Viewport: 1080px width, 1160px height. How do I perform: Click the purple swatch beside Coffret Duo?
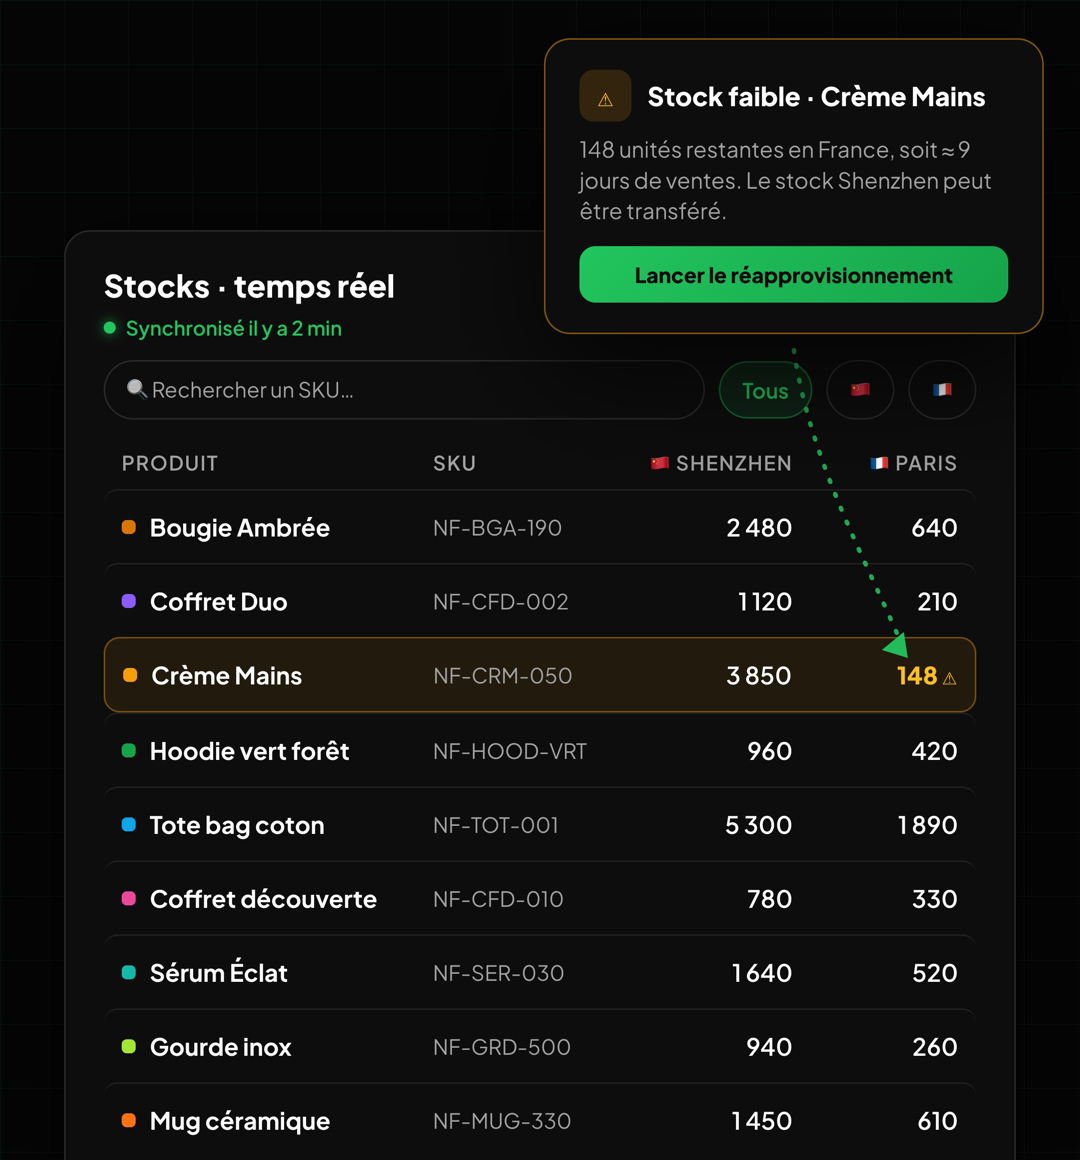coord(129,601)
